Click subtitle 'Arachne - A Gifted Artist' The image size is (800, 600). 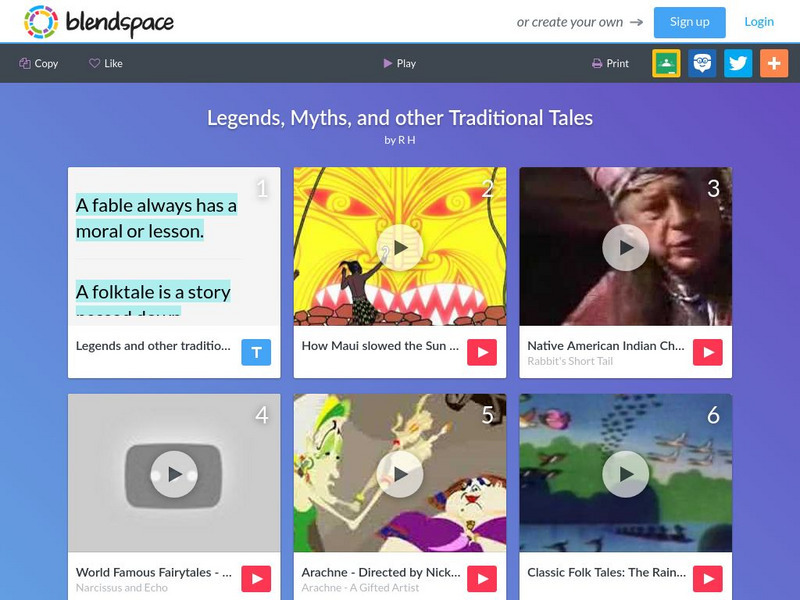(x=360, y=588)
